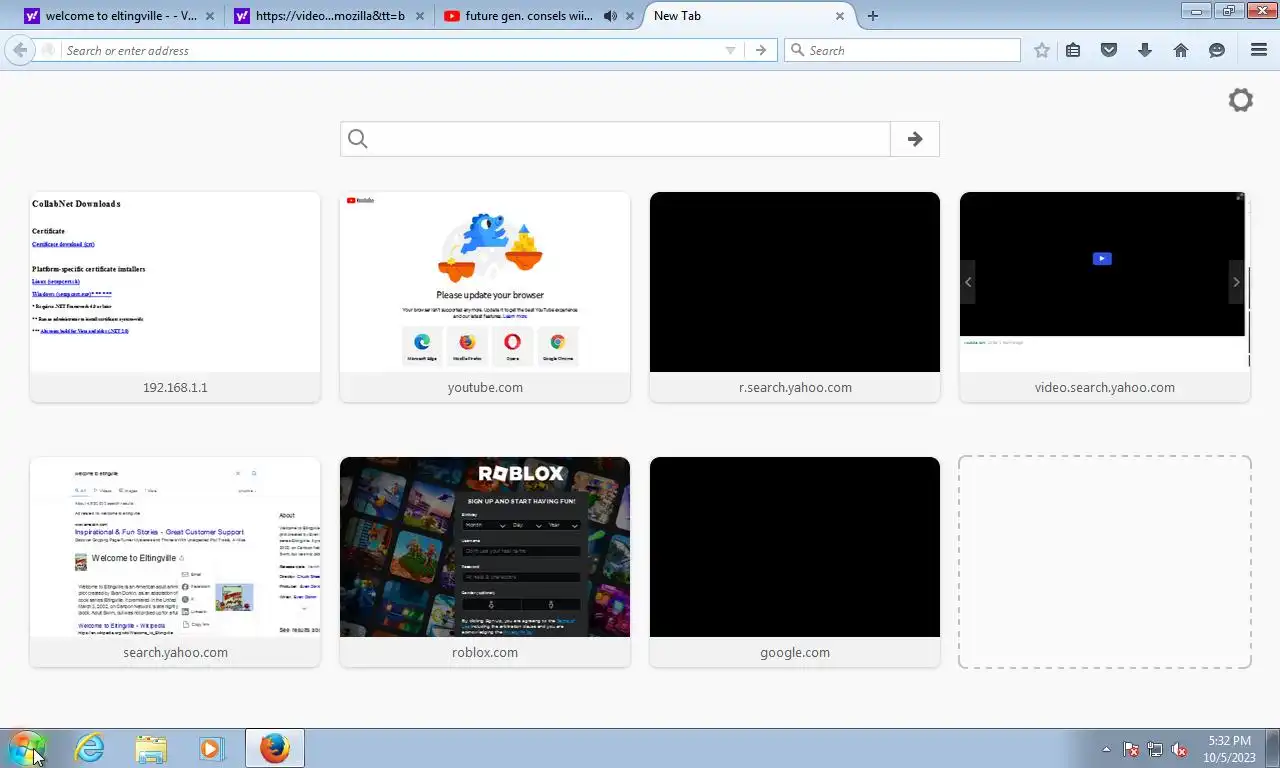
Task: Click the muted volume tray icon
Action: click(x=1179, y=749)
